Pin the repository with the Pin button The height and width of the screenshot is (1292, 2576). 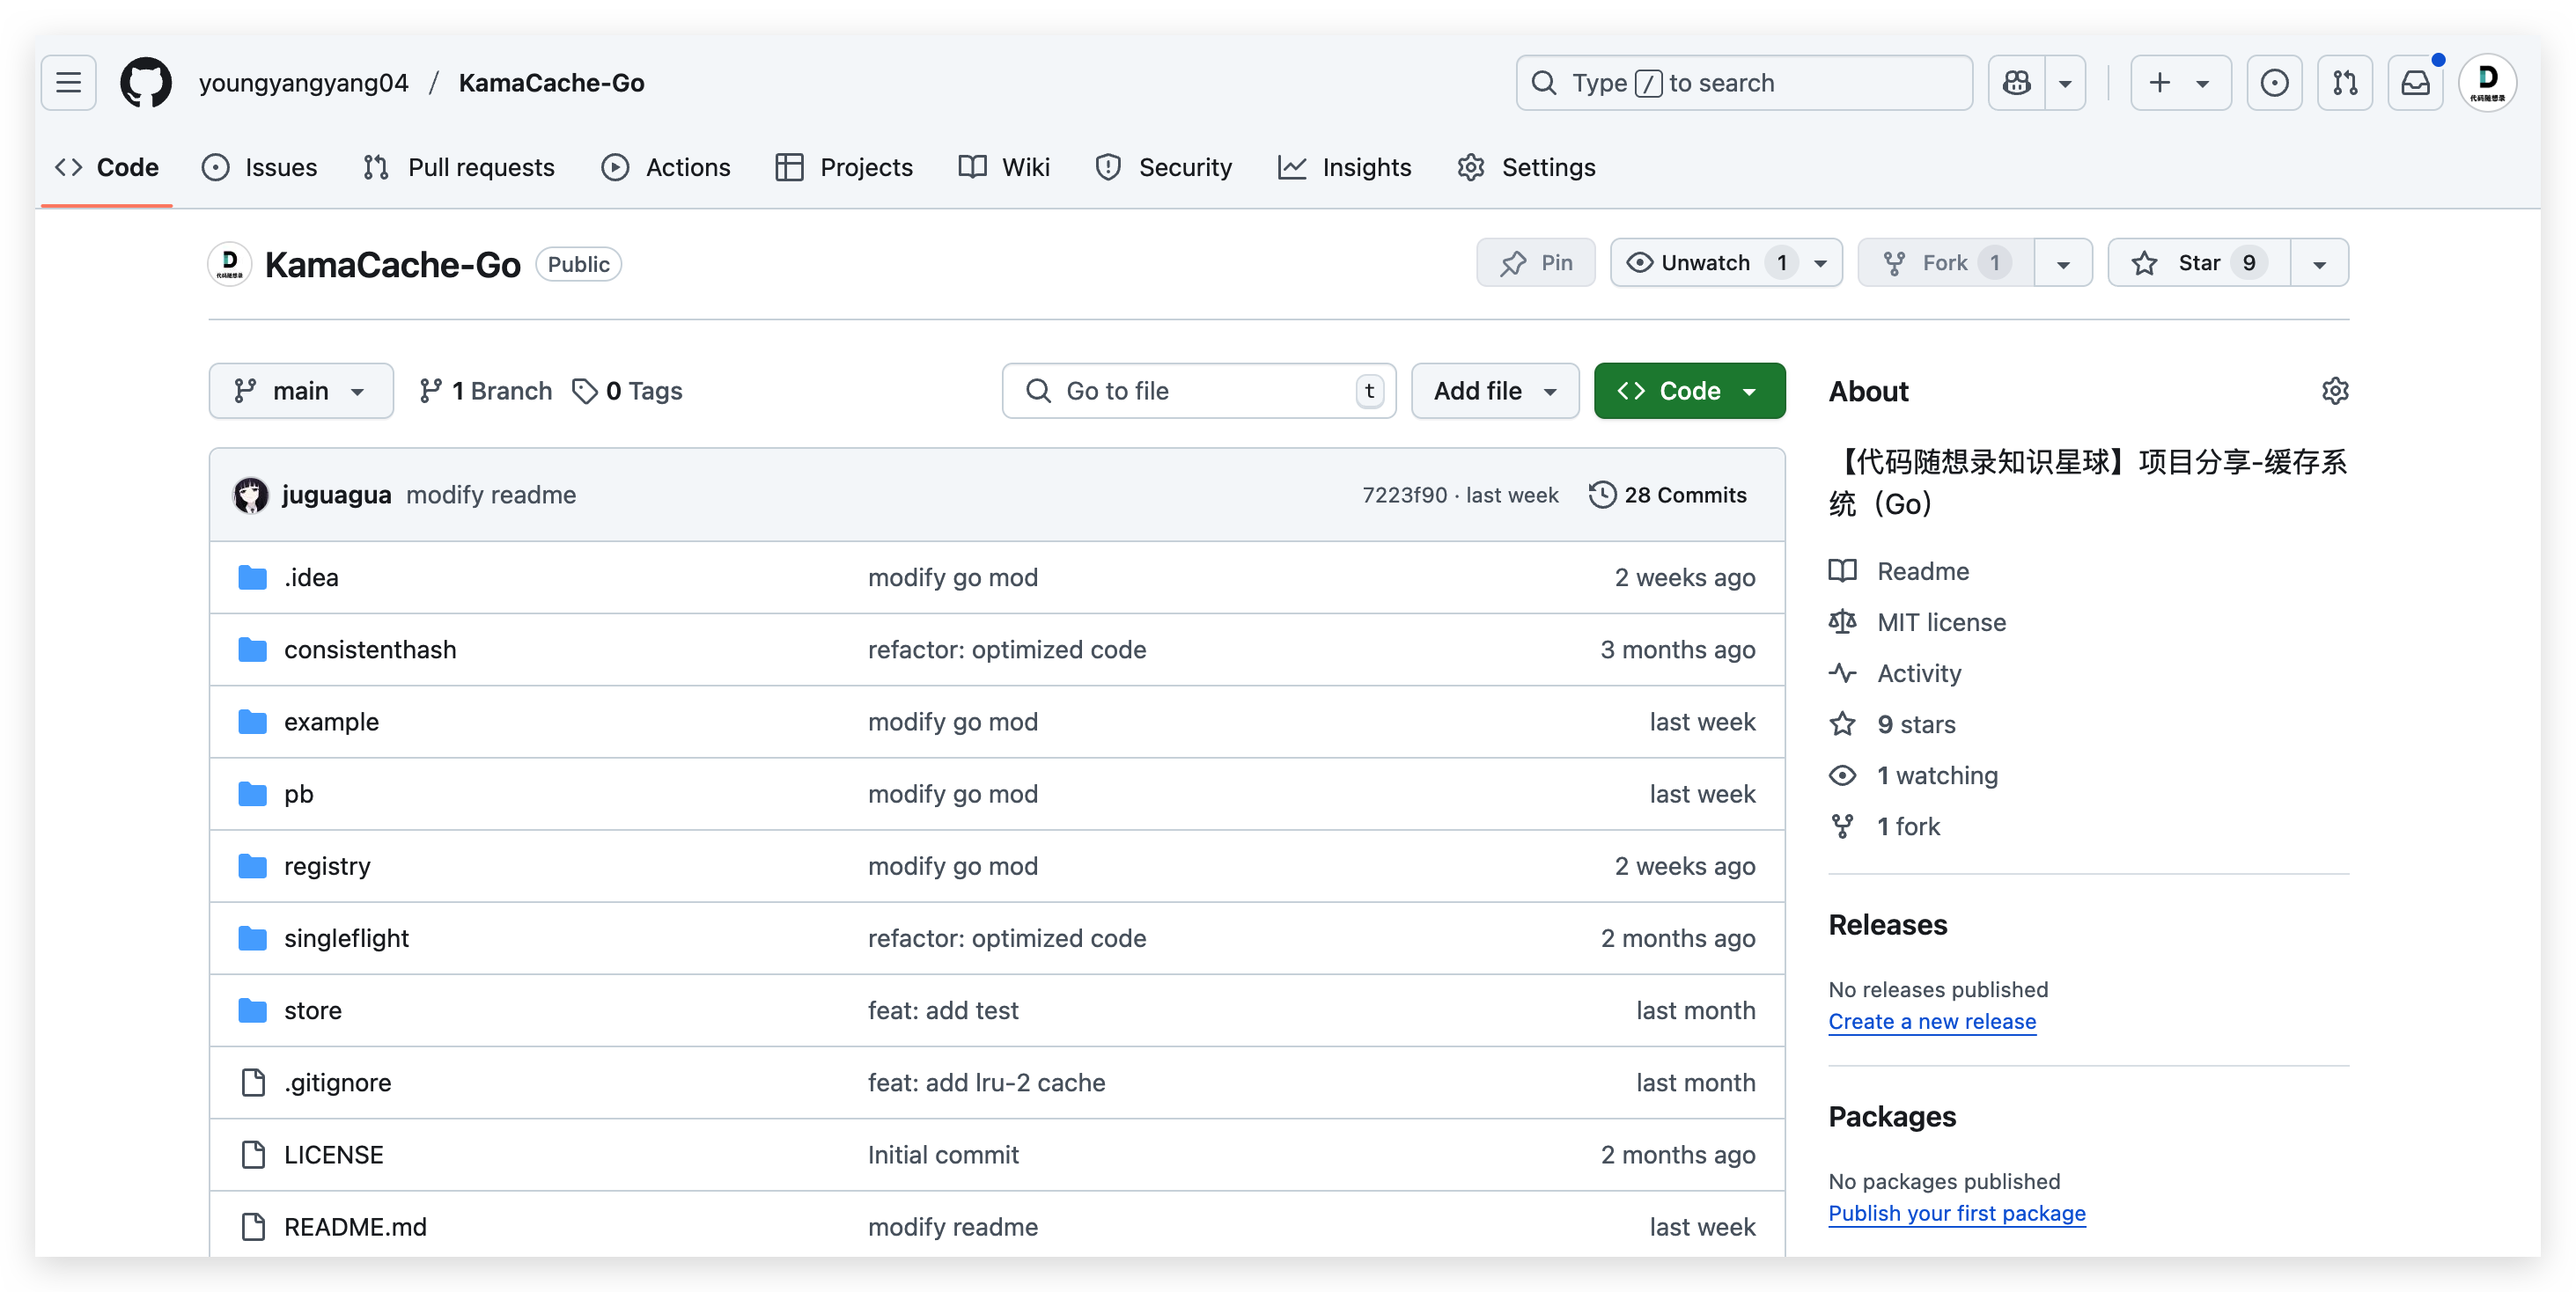pos(1536,263)
